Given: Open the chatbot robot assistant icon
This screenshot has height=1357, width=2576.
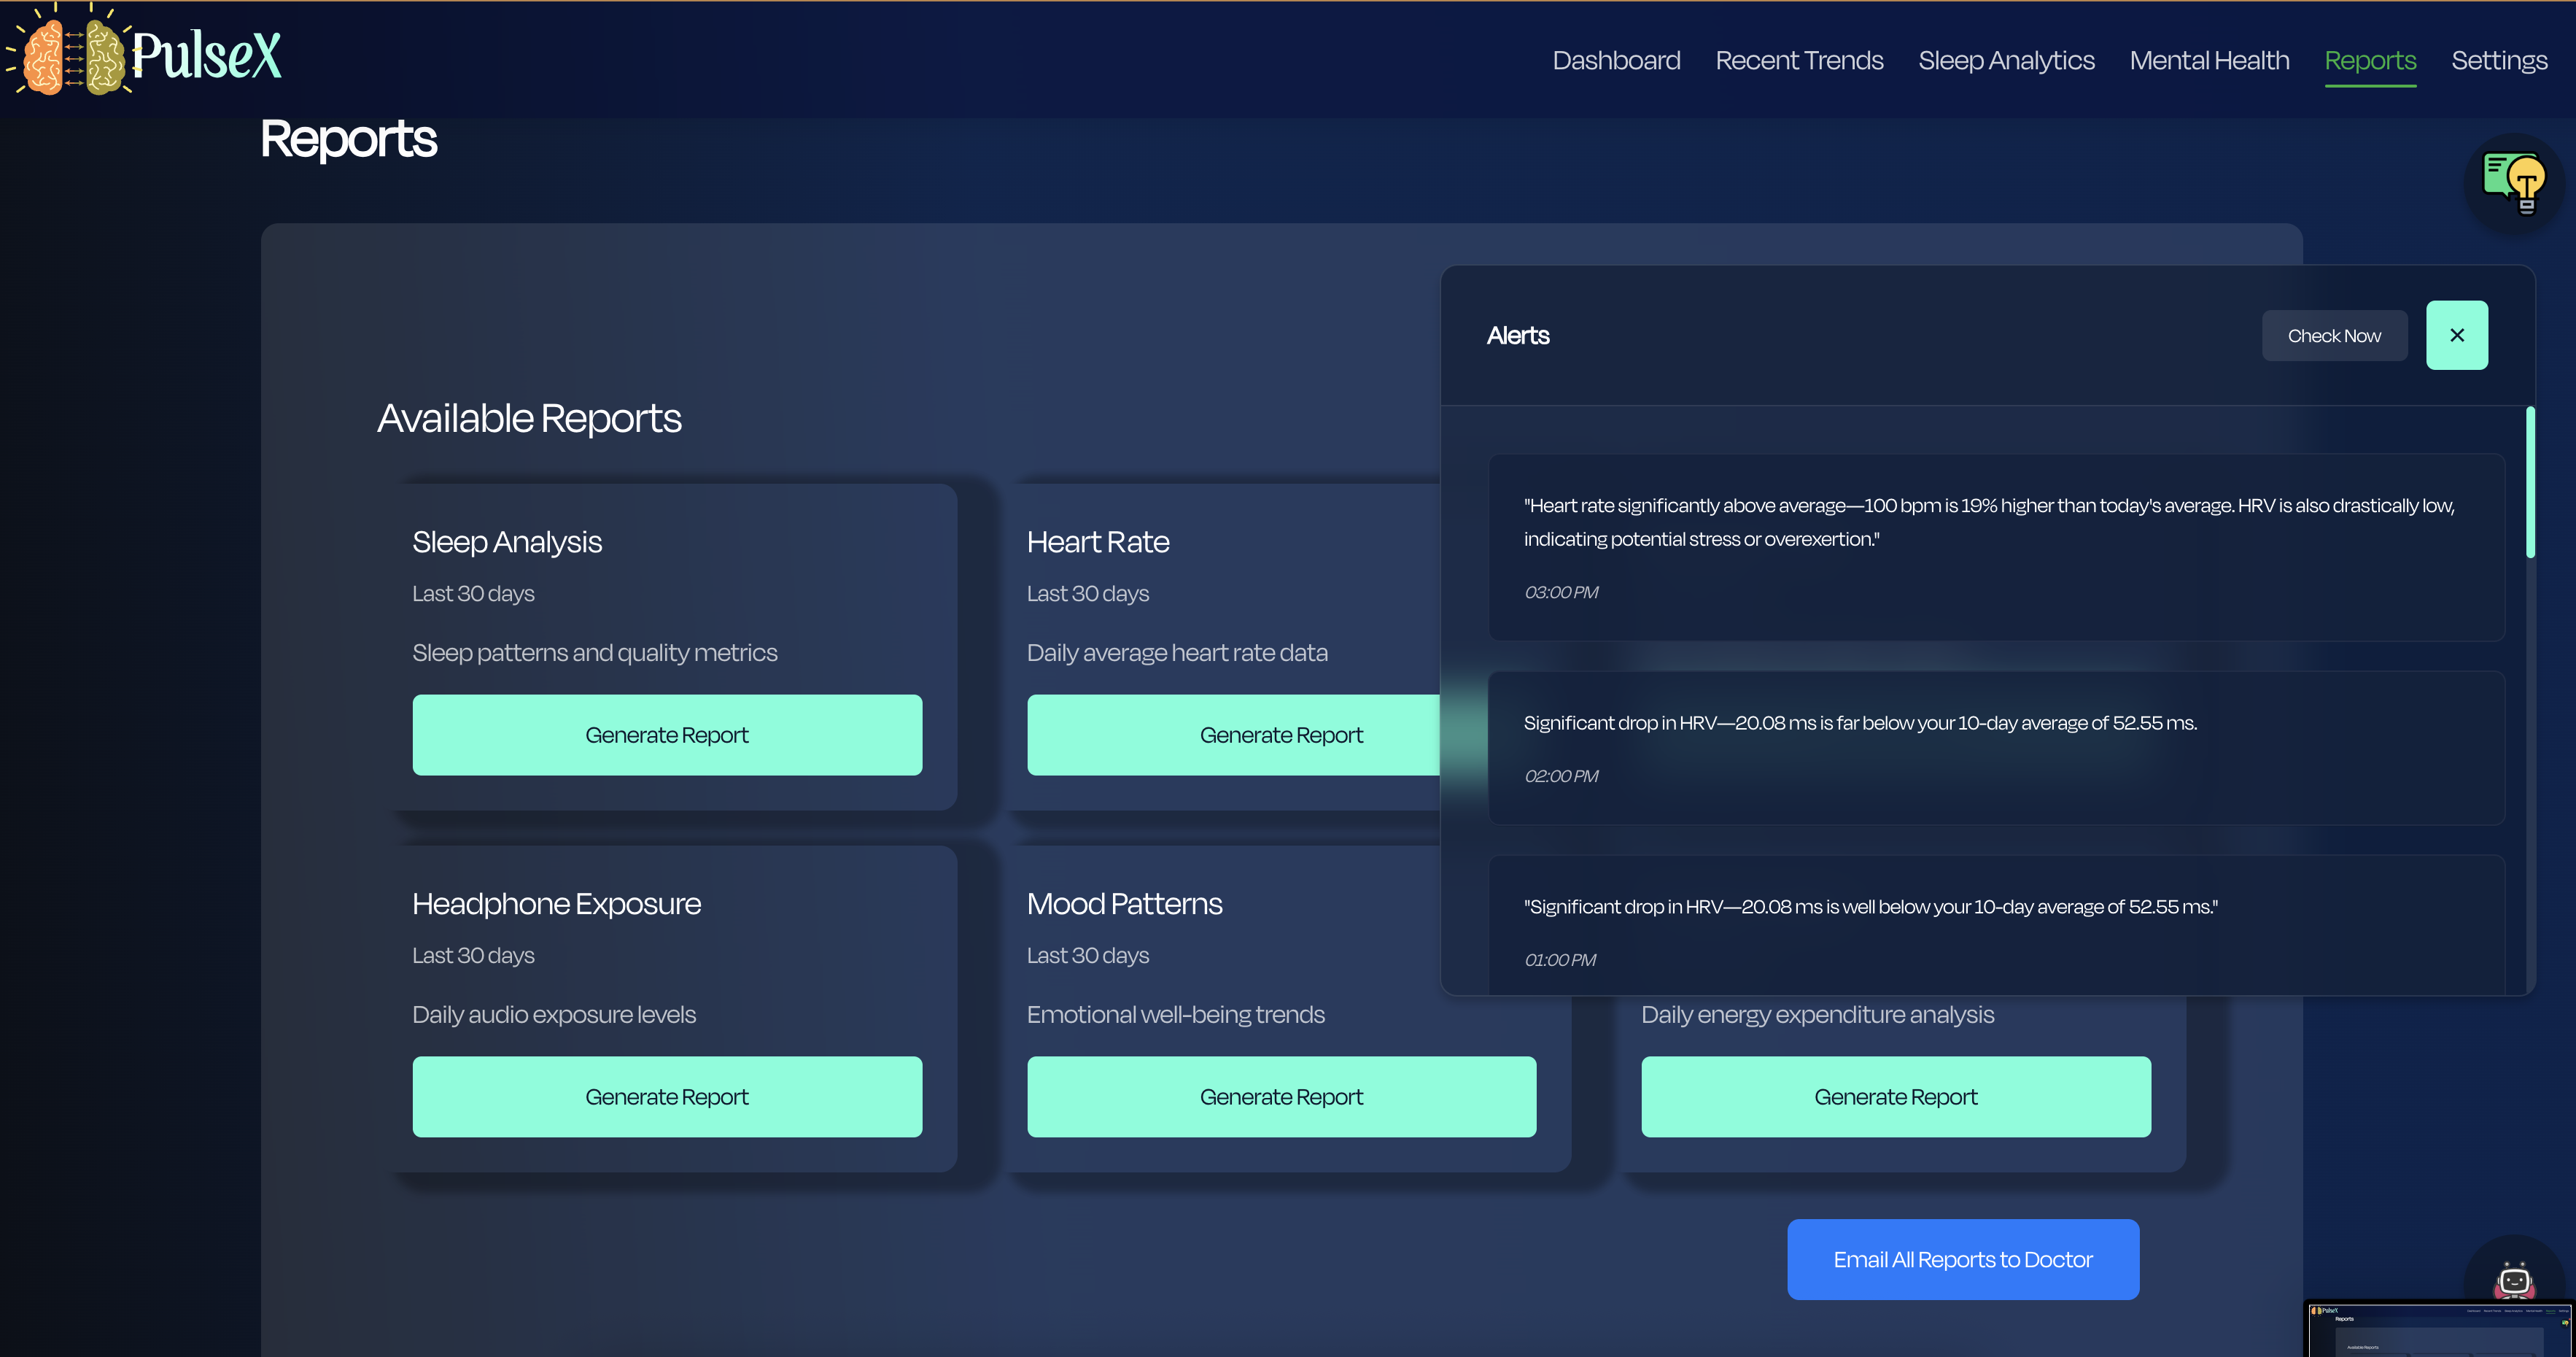Looking at the screenshot, I should point(2514,1280).
